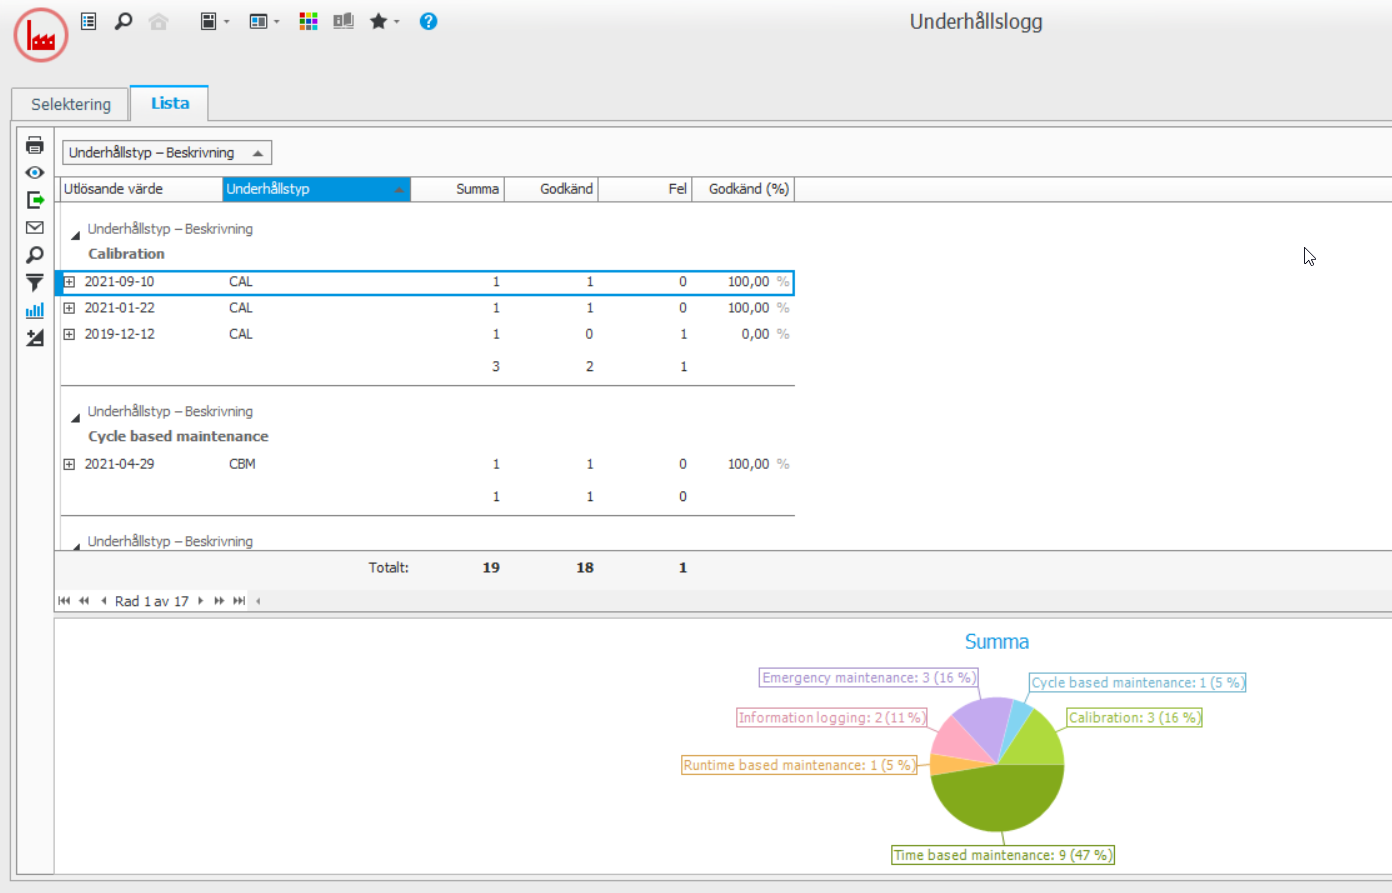This screenshot has height=893, width=1392.
Task: Collapse the Calibration group
Action: click(75, 236)
